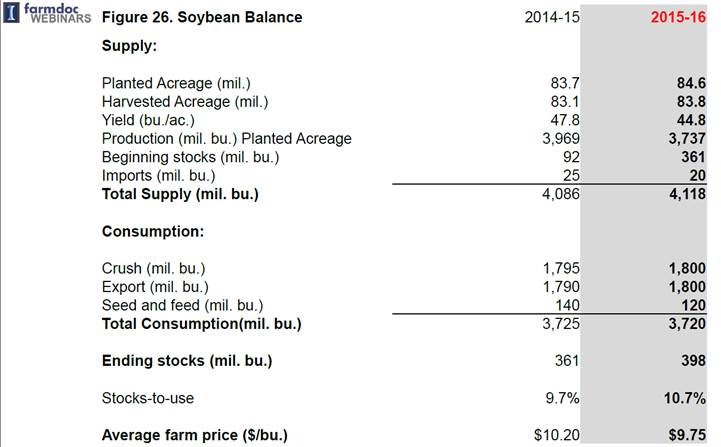
Task: Click the Illinois block I logo icon
Action: [11, 13]
